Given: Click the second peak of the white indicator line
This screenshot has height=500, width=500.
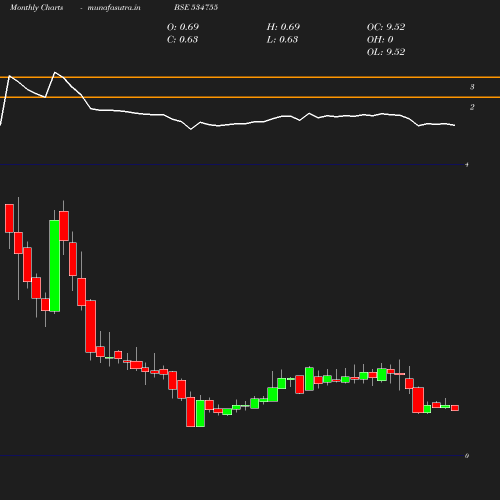Looking at the screenshot, I should point(55,72).
